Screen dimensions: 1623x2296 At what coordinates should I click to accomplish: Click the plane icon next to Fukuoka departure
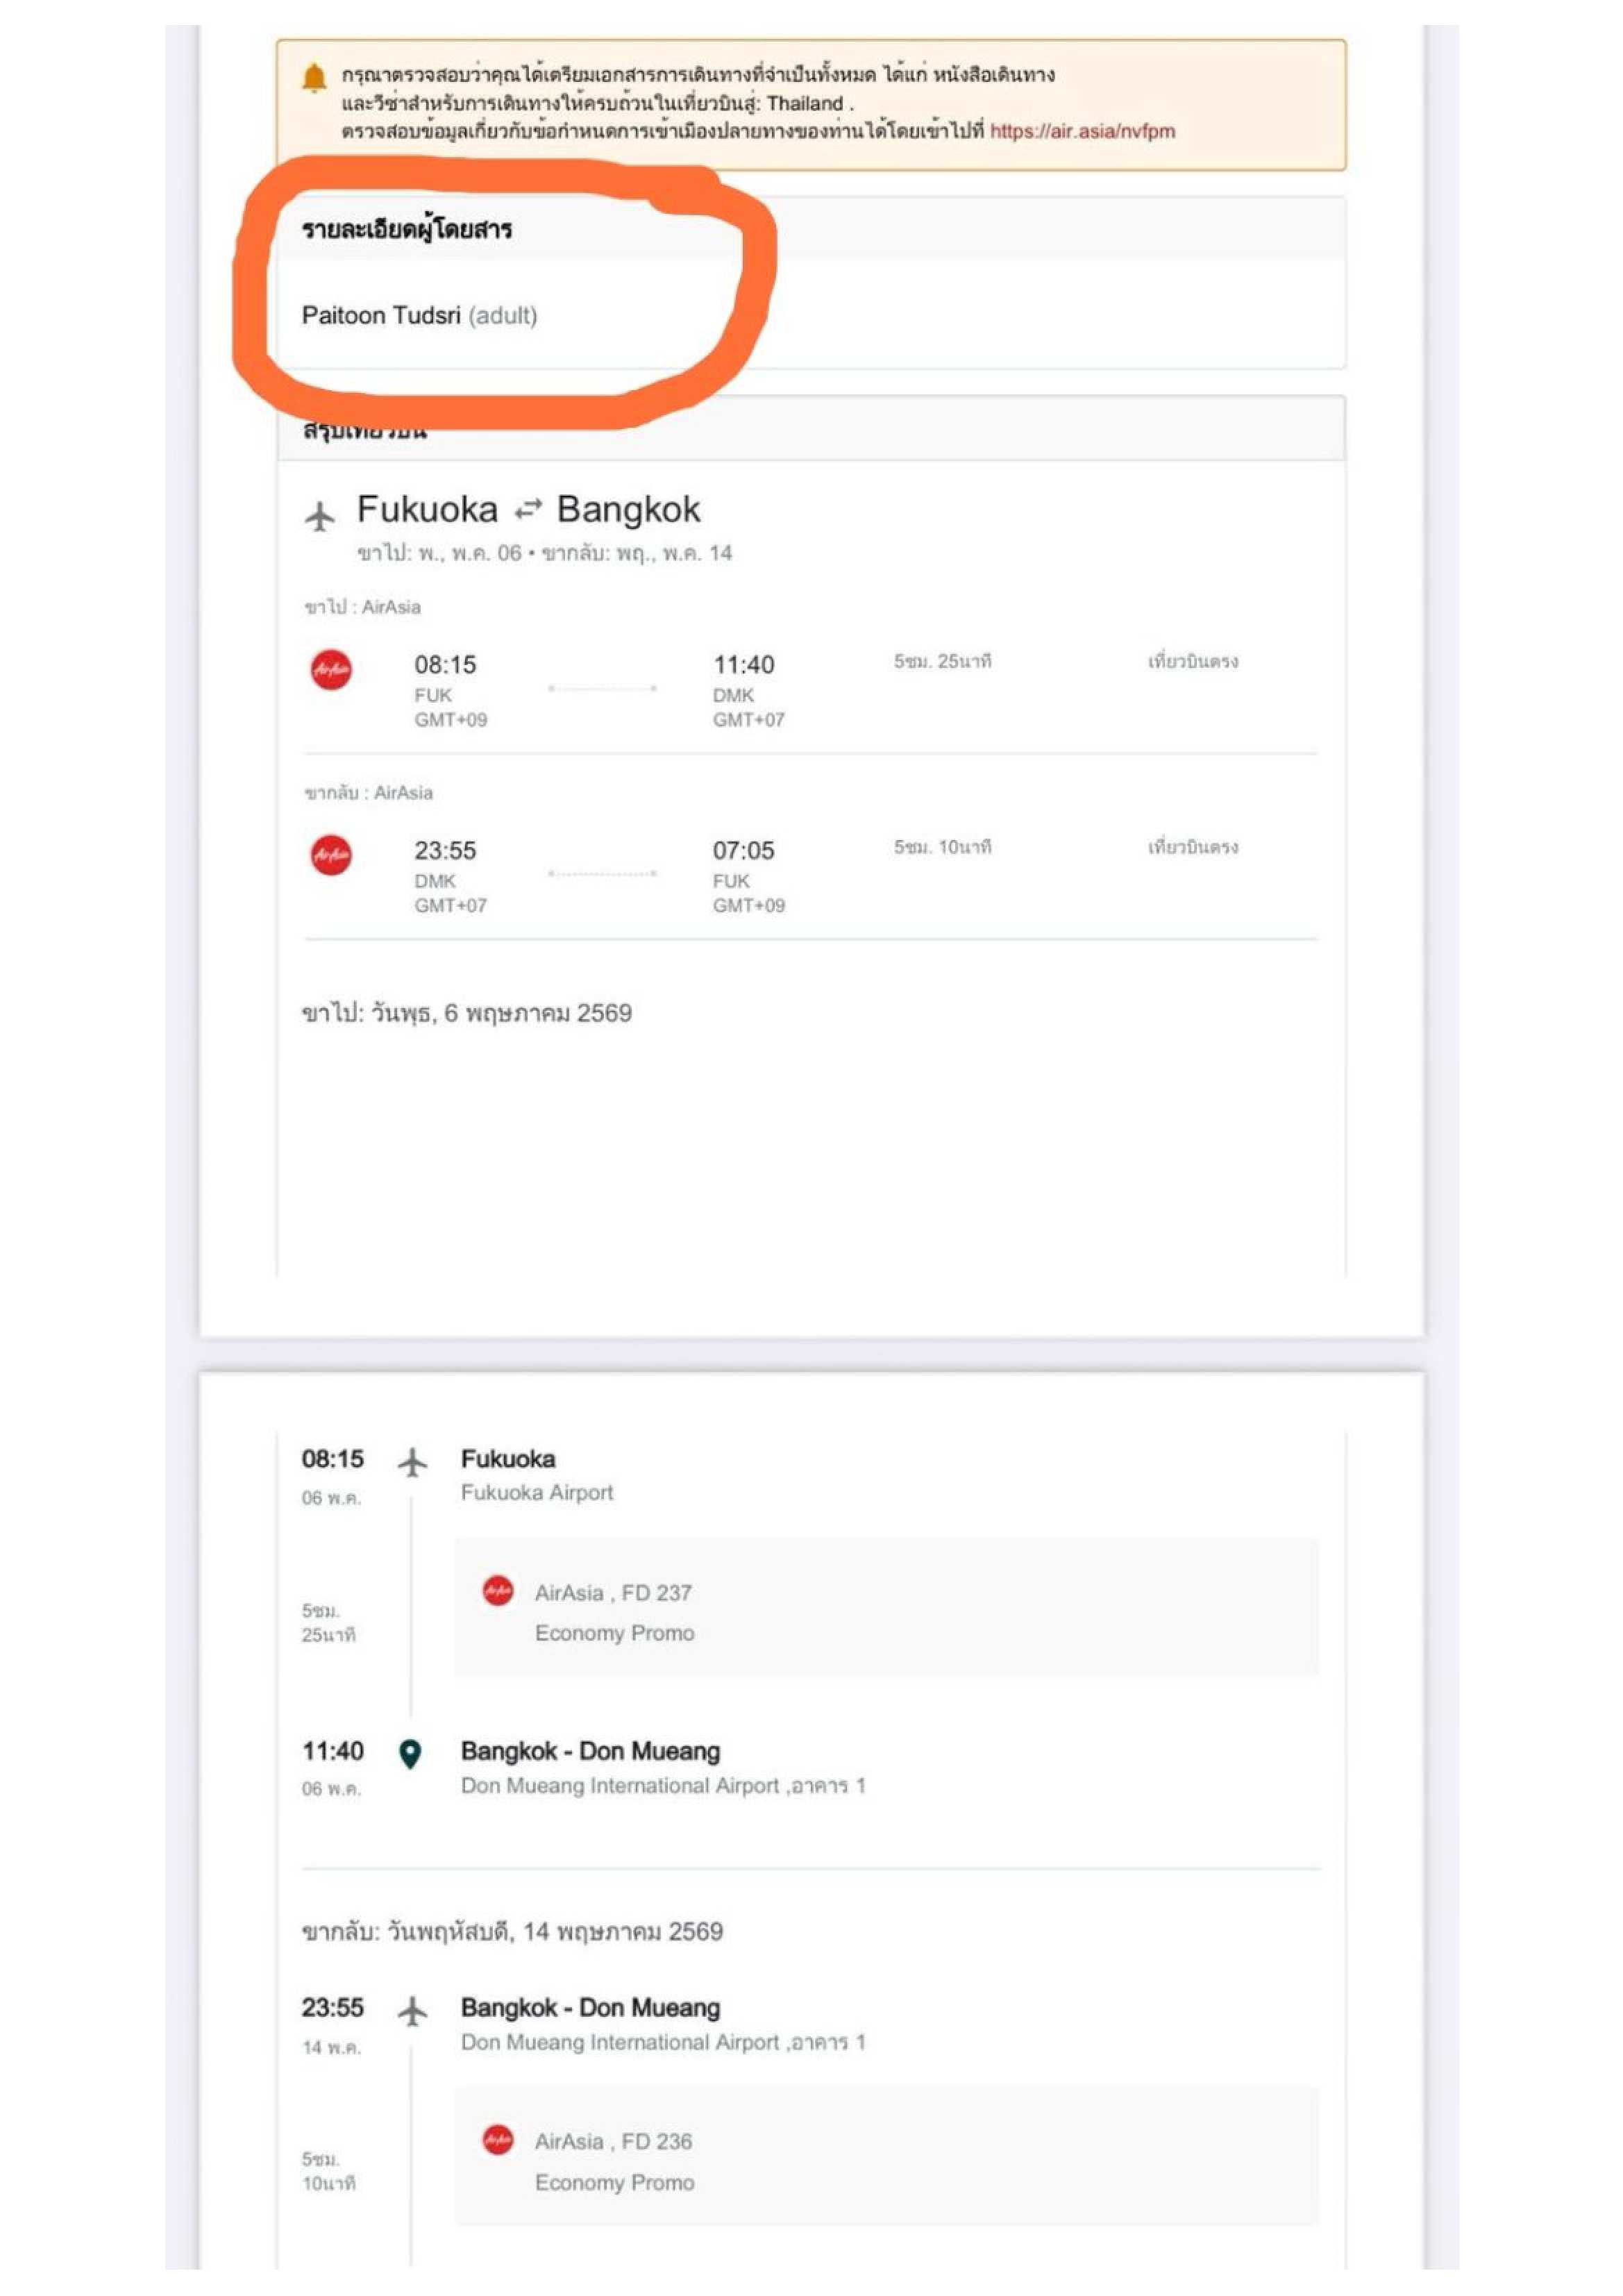pos(412,1462)
